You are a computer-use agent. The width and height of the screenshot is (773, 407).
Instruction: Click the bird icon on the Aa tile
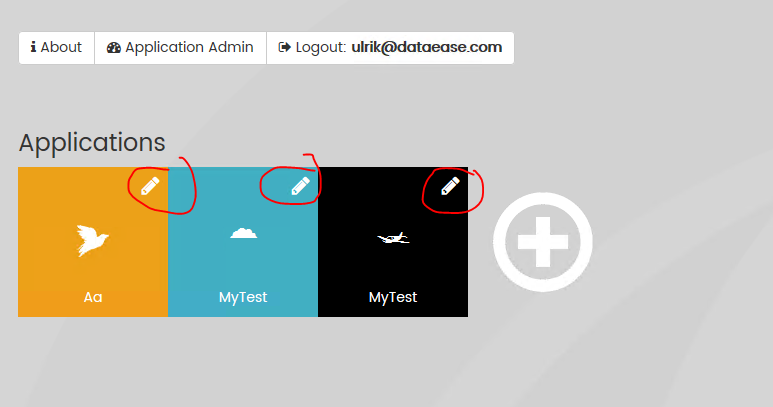pos(93,240)
